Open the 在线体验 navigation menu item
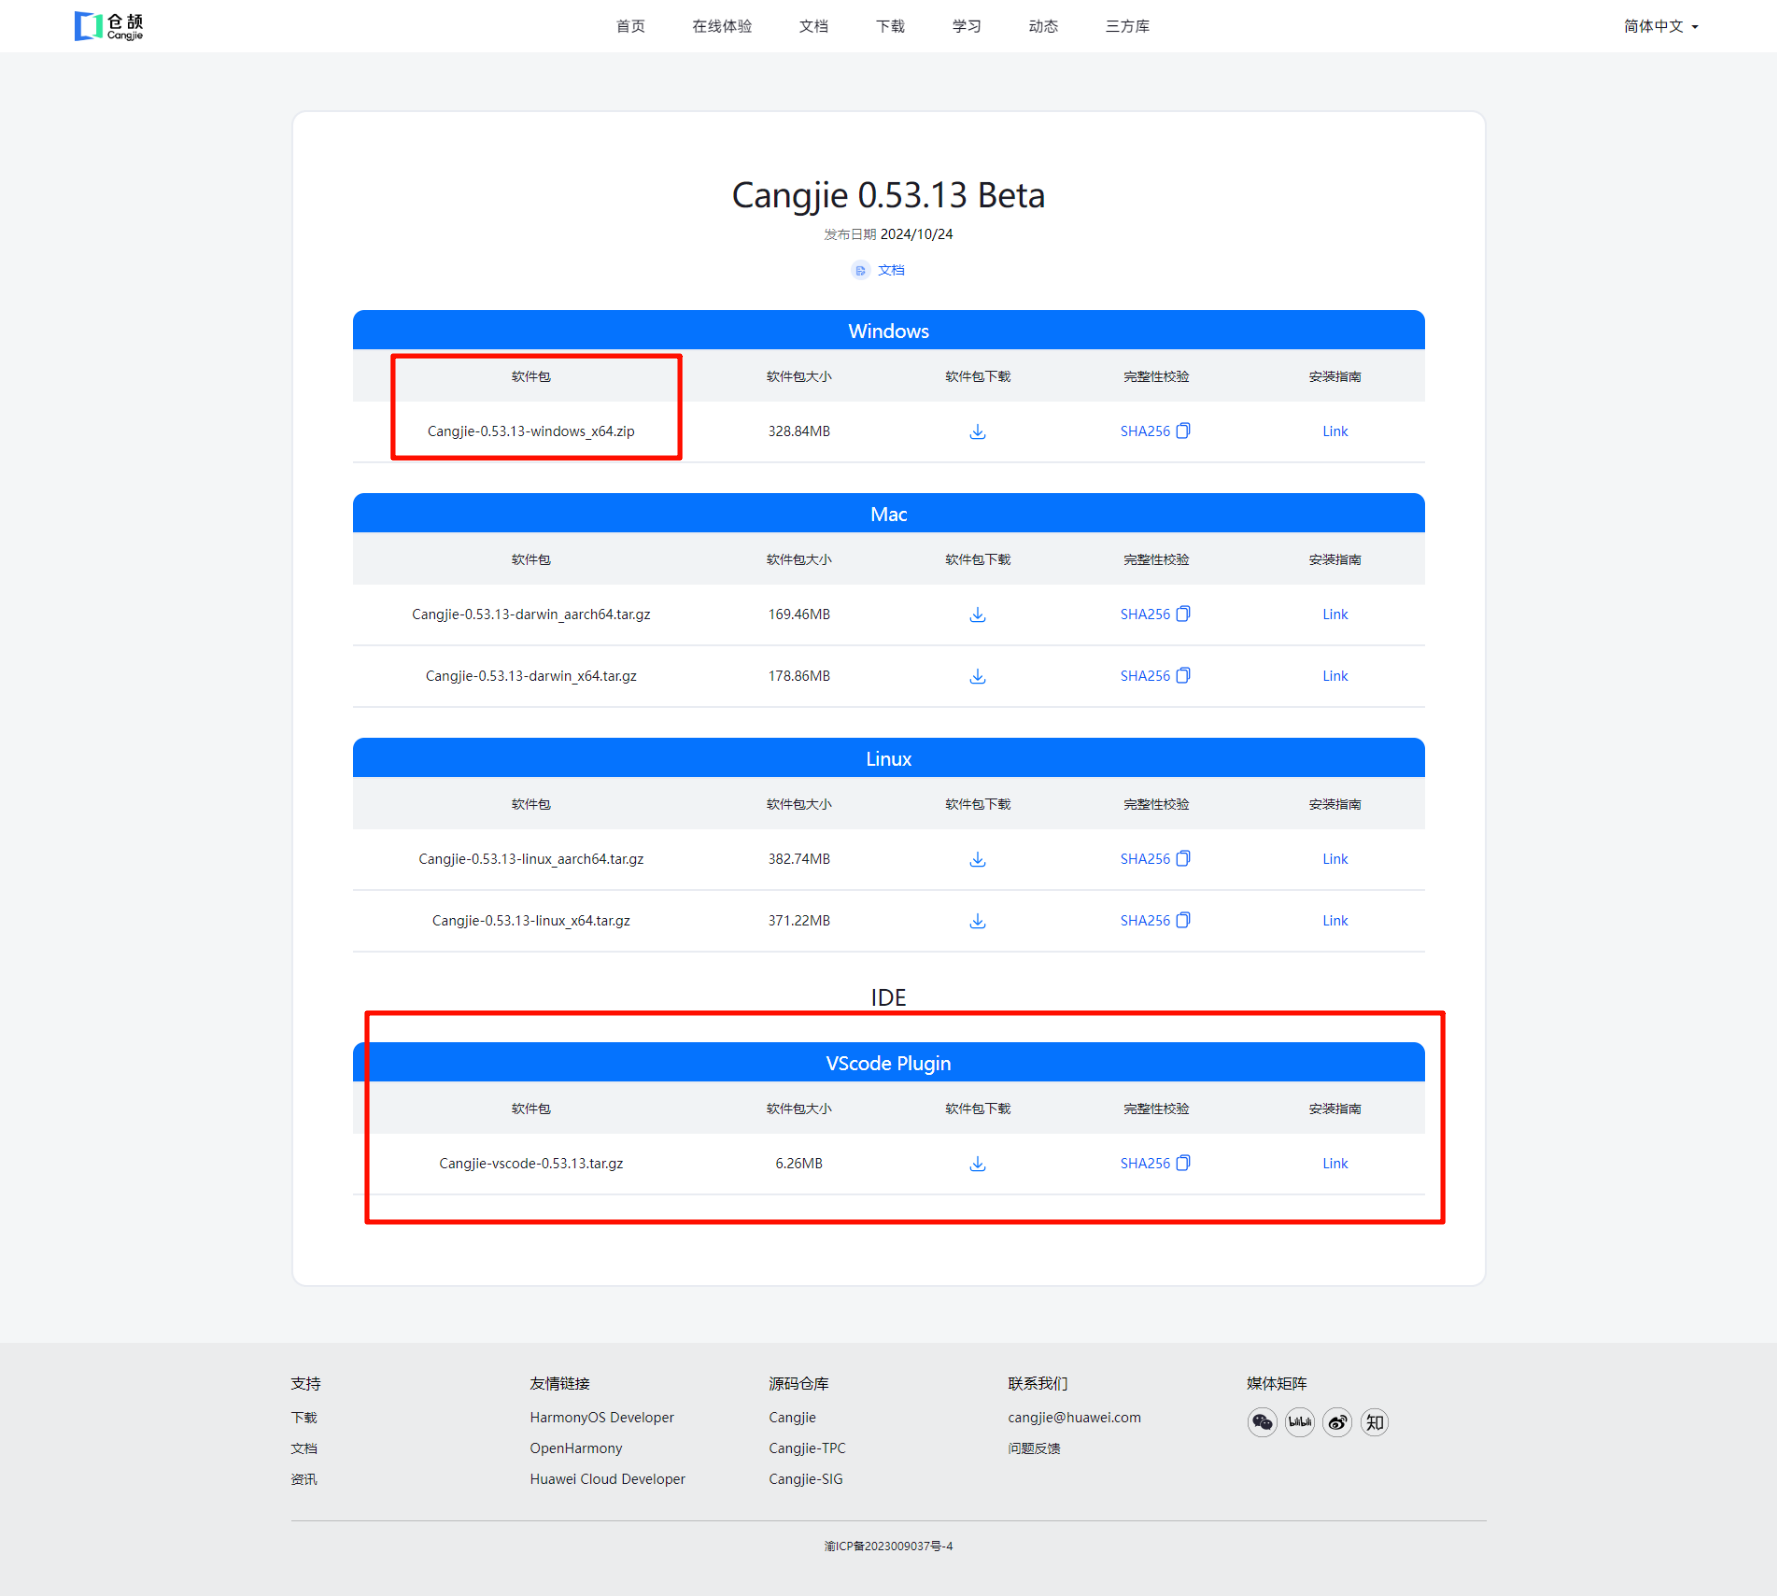Screen dimensions: 1777x1596 pos(721,27)
